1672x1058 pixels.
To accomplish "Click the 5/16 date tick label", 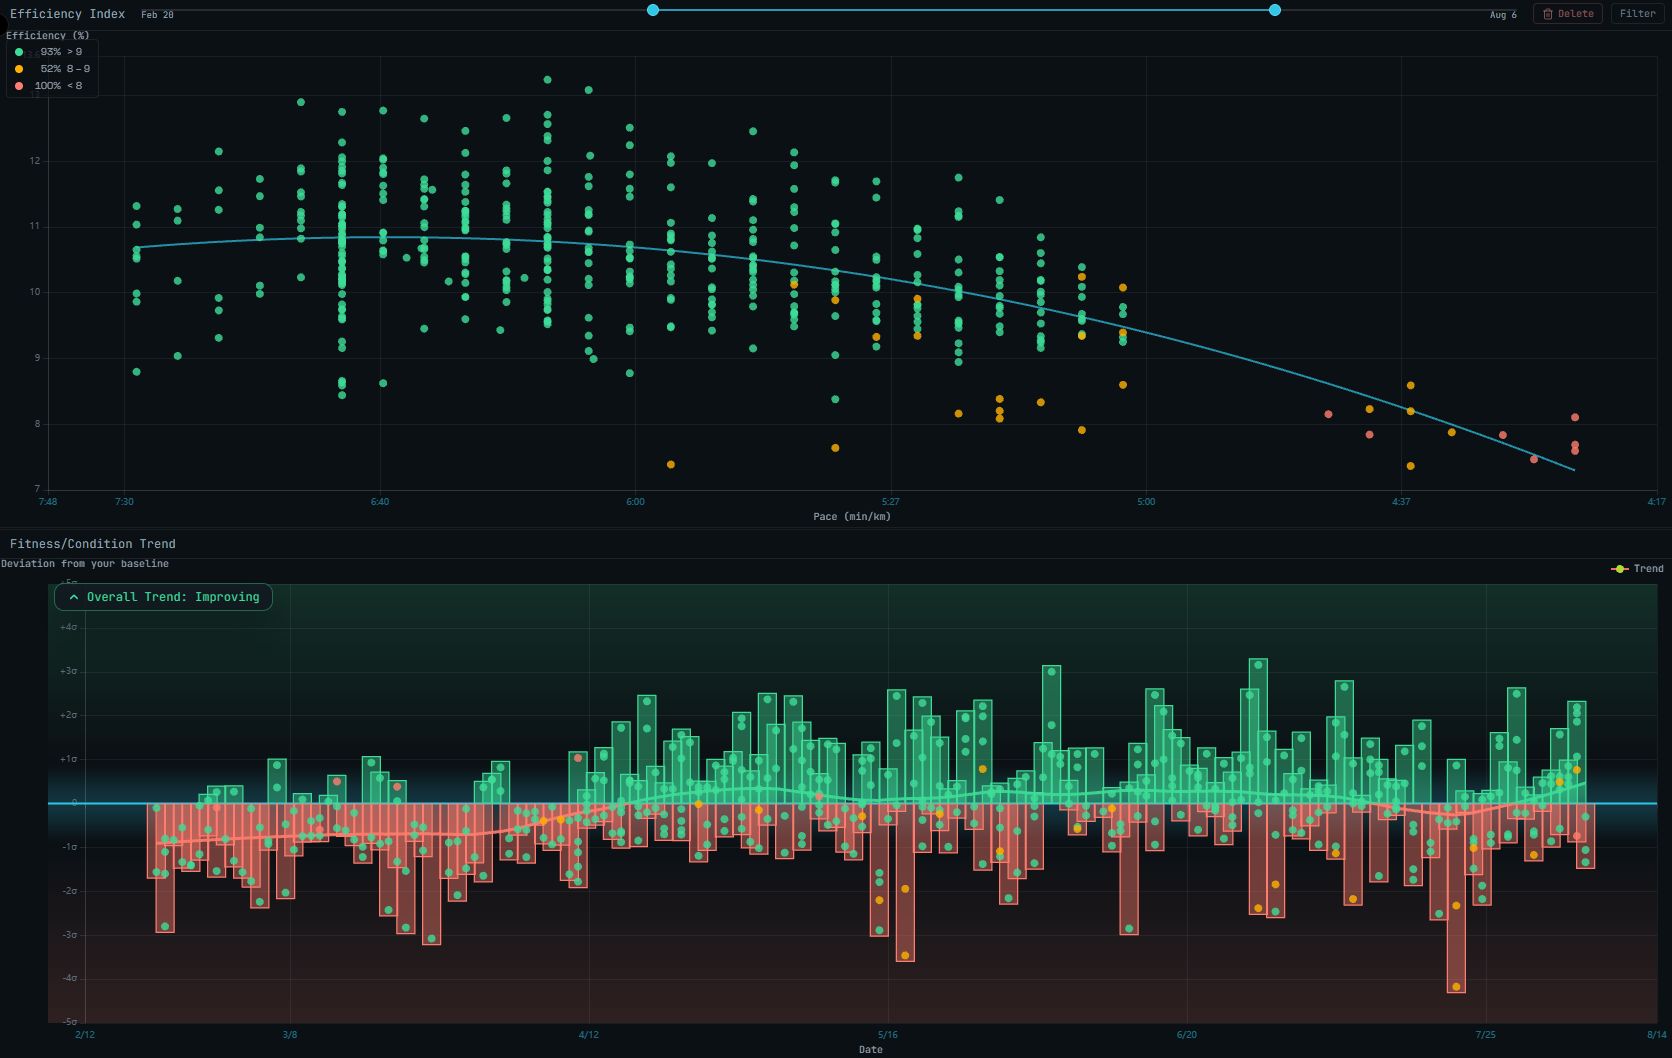I will click(x=887, y=1035).
